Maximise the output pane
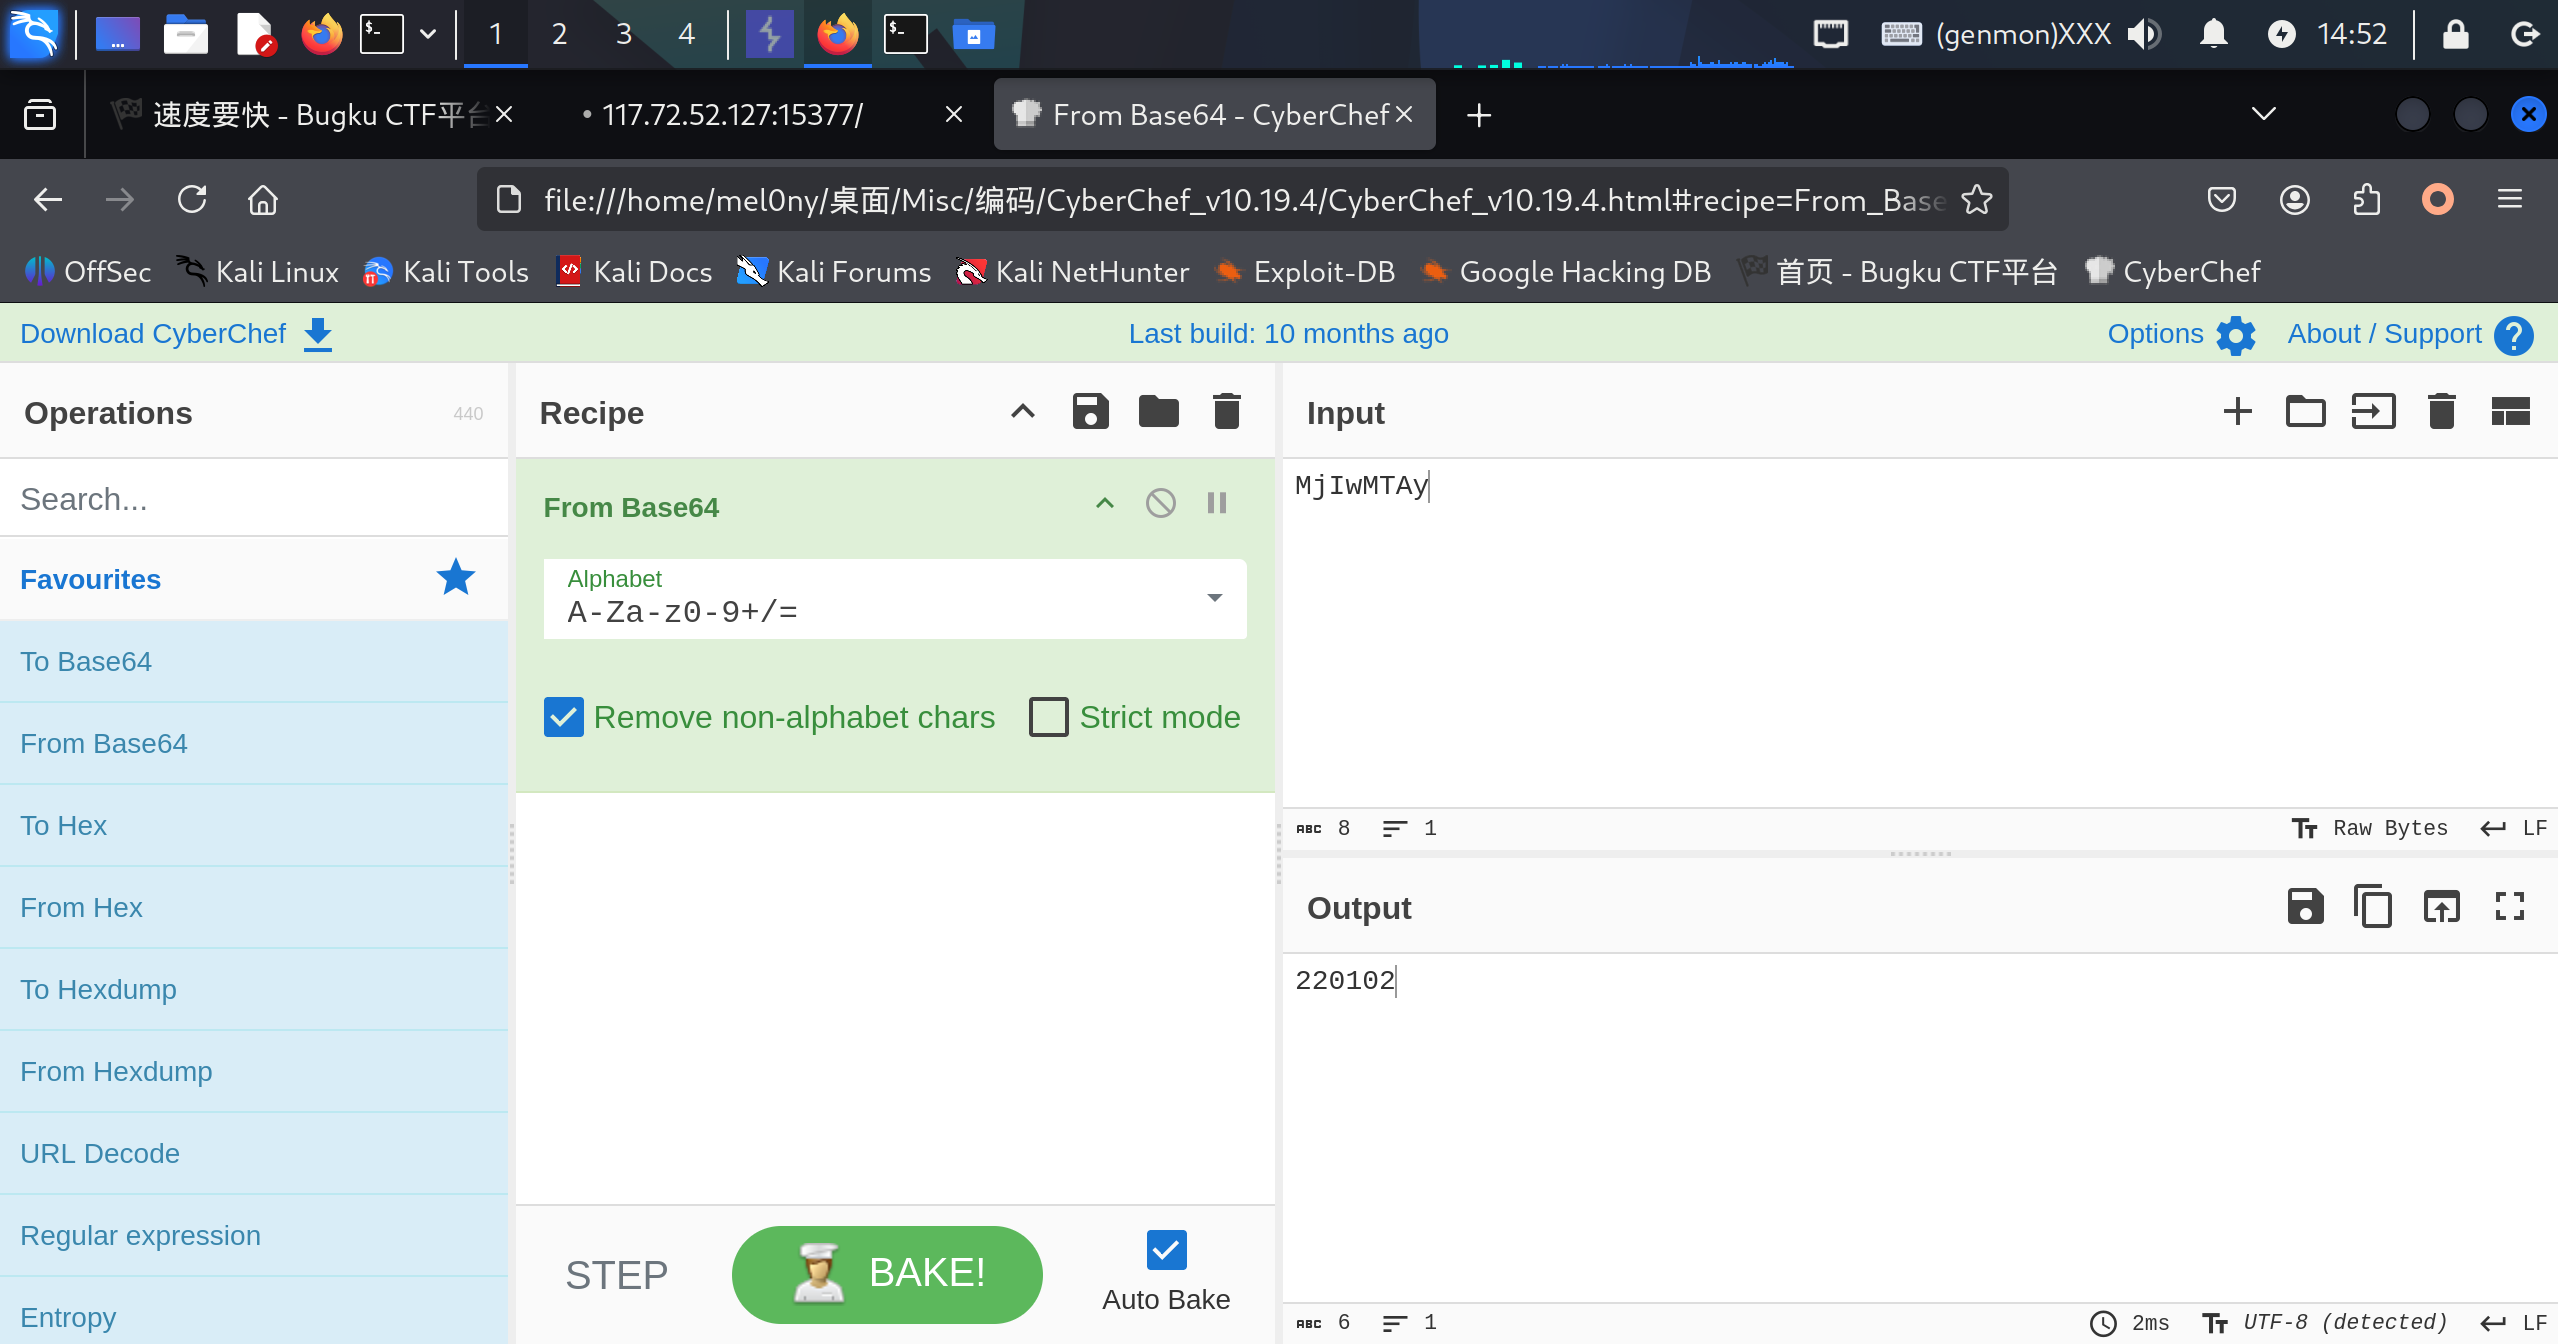 [2509, 907]
